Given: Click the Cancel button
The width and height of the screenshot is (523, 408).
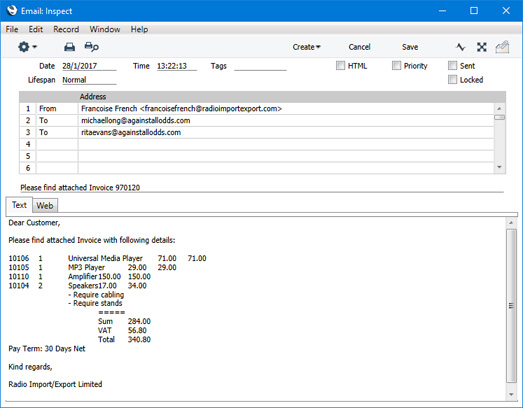Looking at the screenshot, I should click(x=359, y=47).
